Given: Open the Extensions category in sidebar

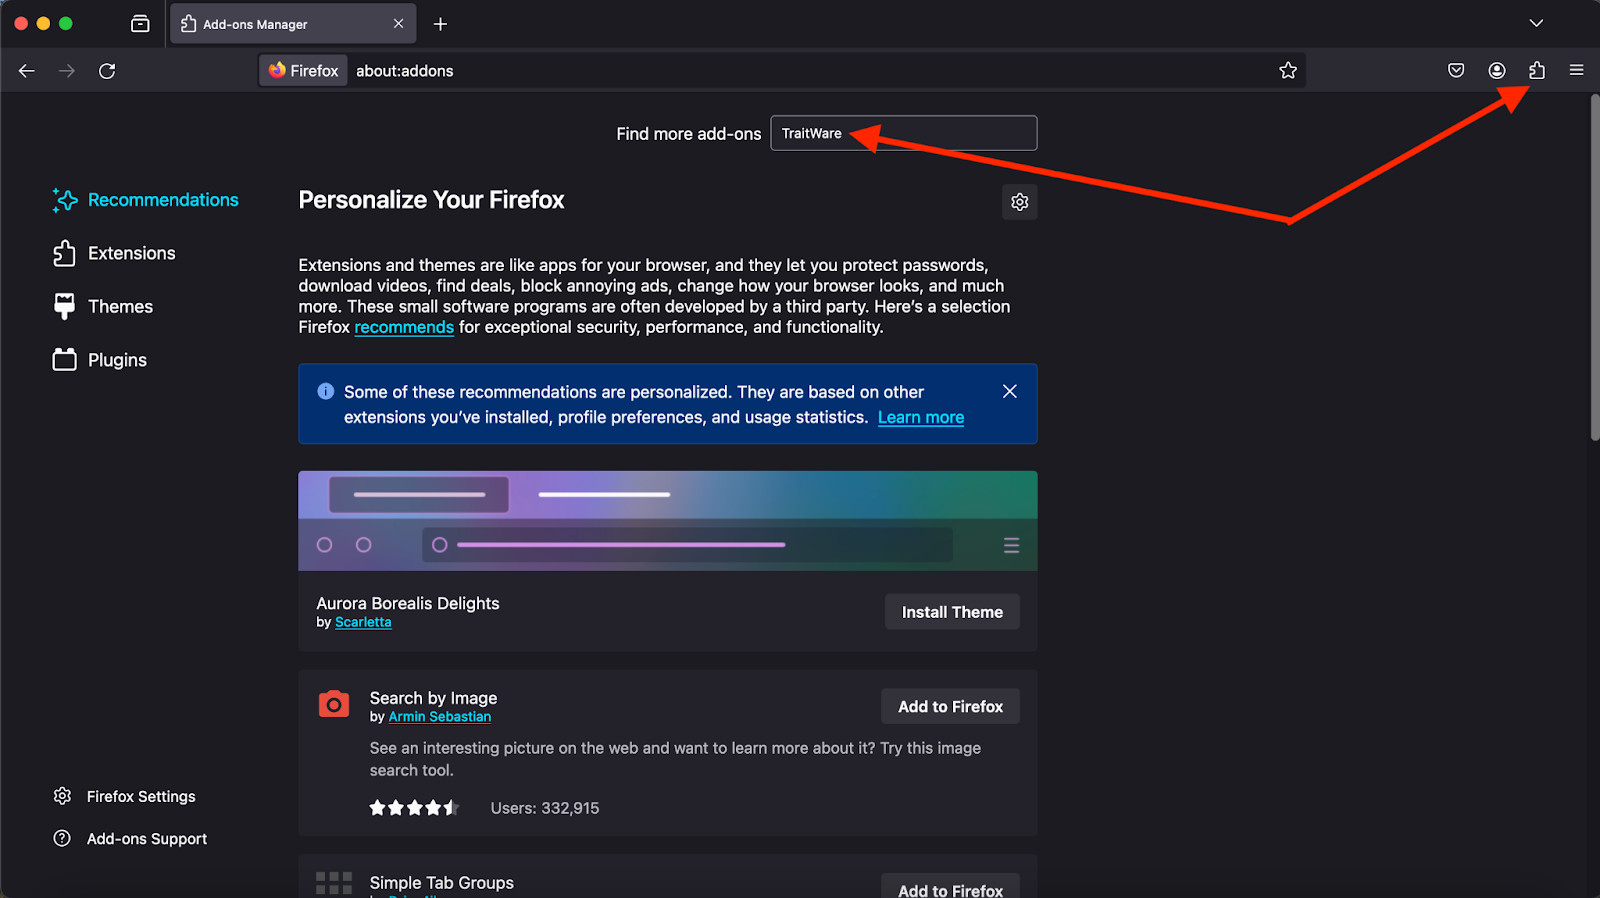Looking at the screenshot, I should (x=114, y=253).
